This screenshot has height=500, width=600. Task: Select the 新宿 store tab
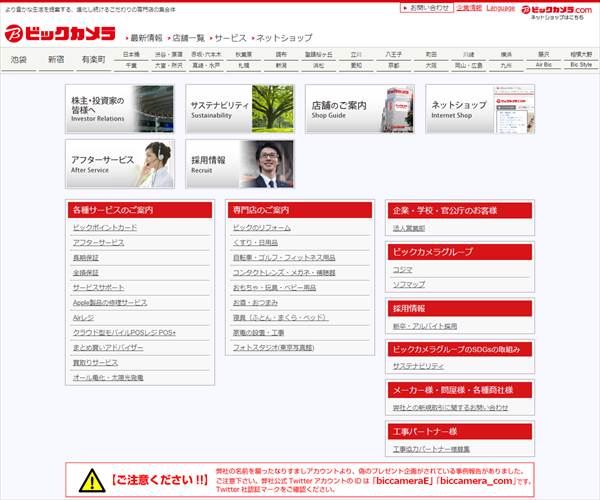[56, 59]
